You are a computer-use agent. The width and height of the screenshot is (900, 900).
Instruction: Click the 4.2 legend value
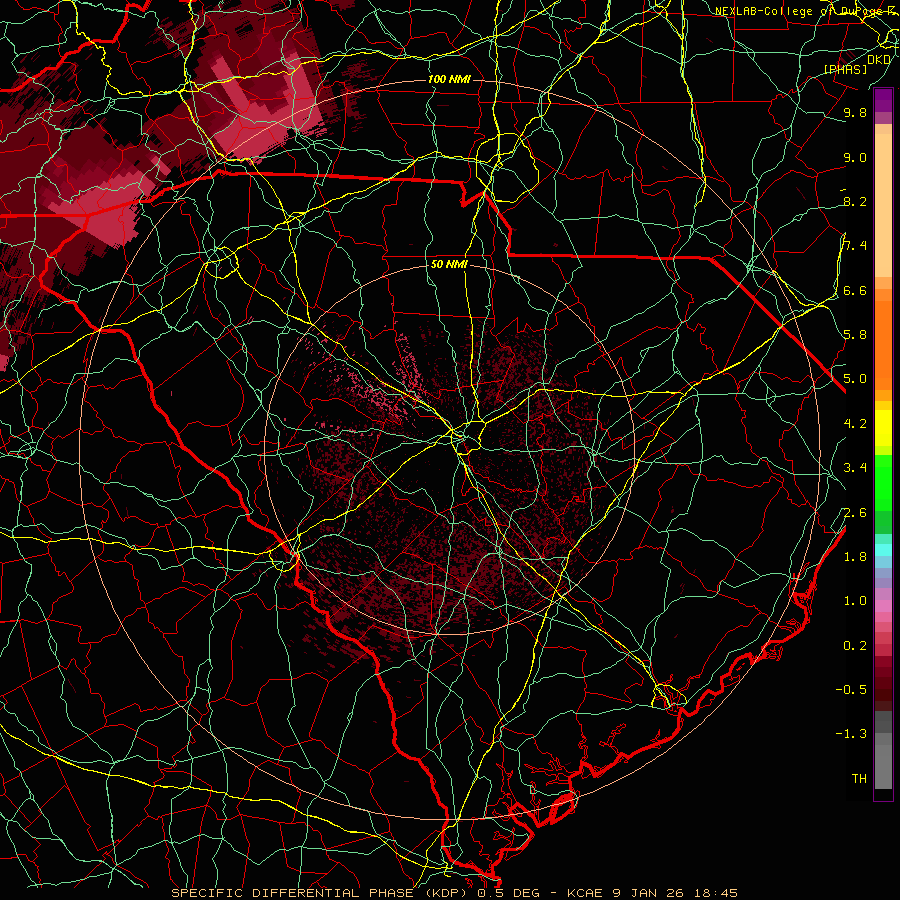tap(855, 423)
